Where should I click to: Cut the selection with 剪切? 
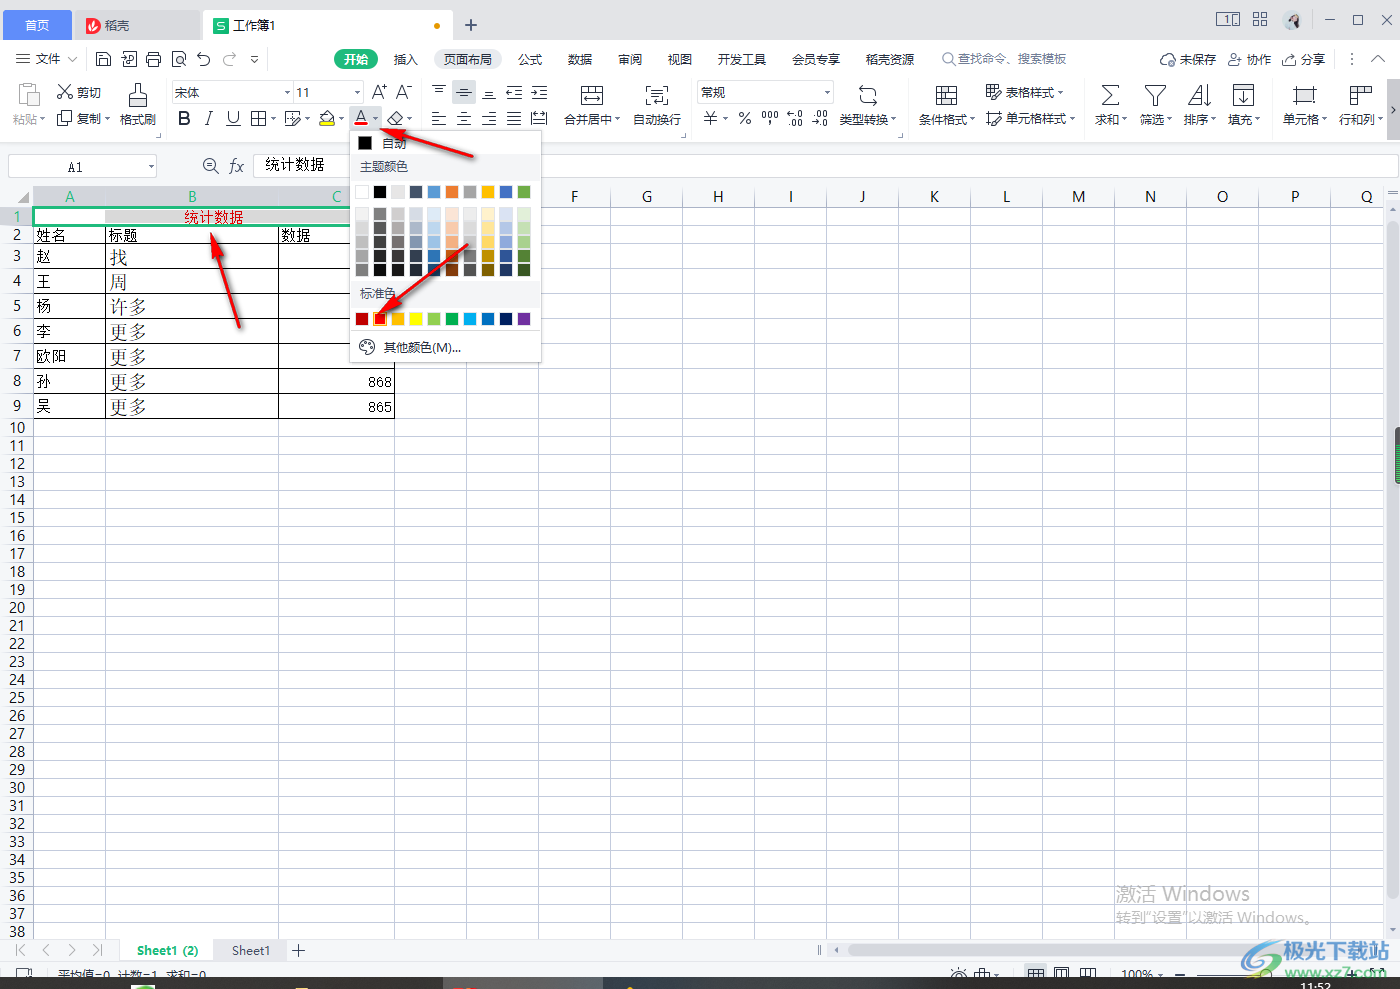[79, 92]
